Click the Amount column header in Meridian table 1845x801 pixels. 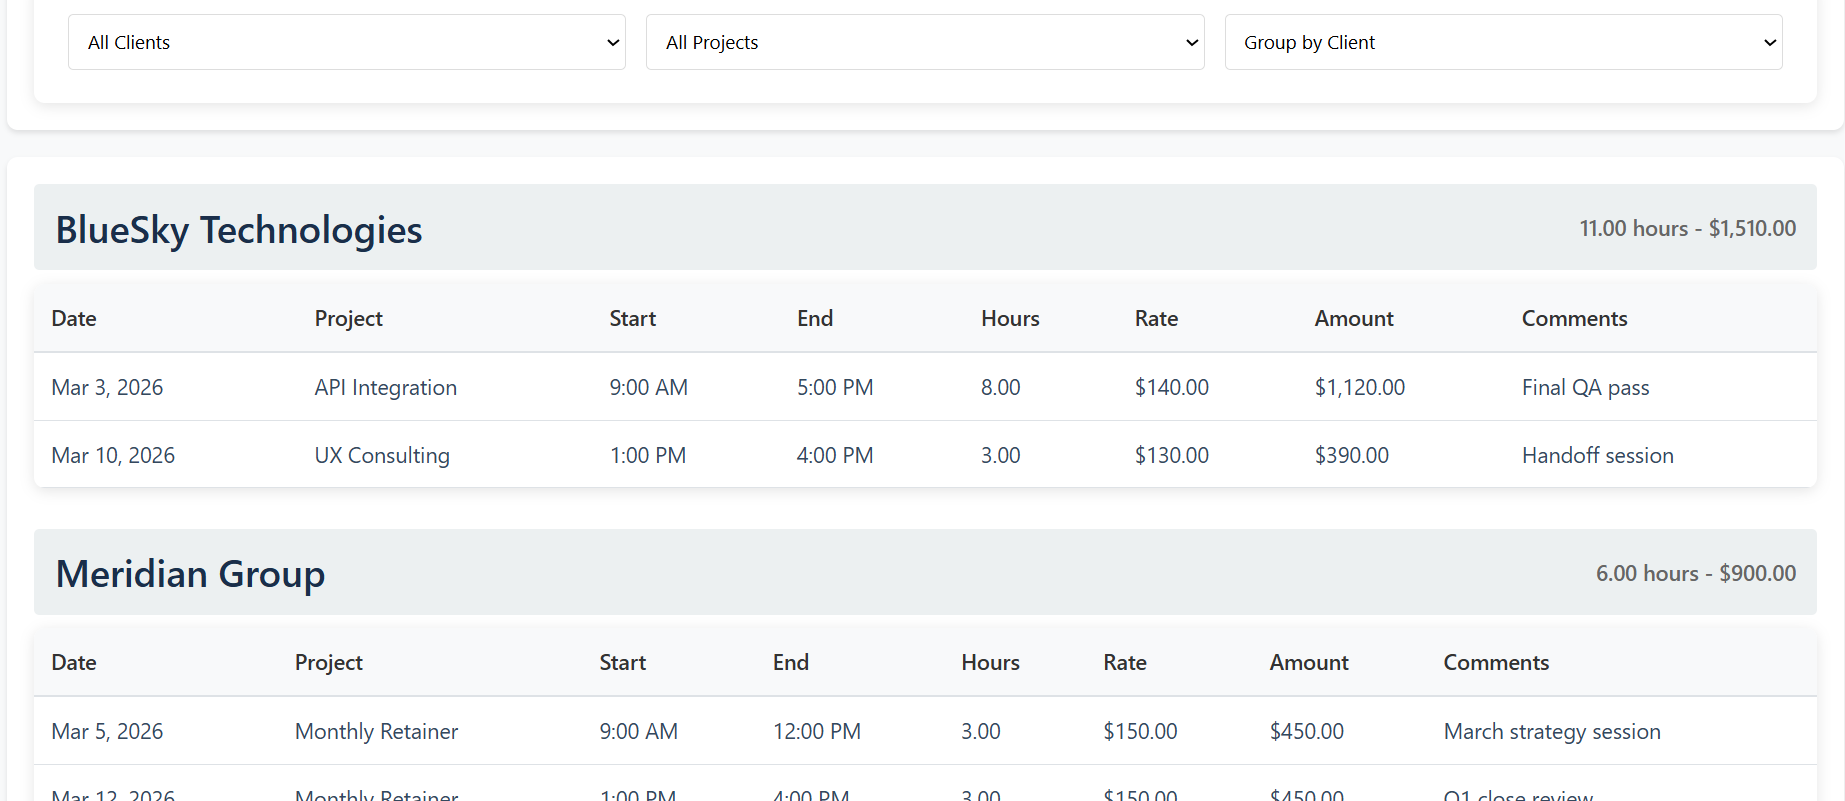point(1309,662)
